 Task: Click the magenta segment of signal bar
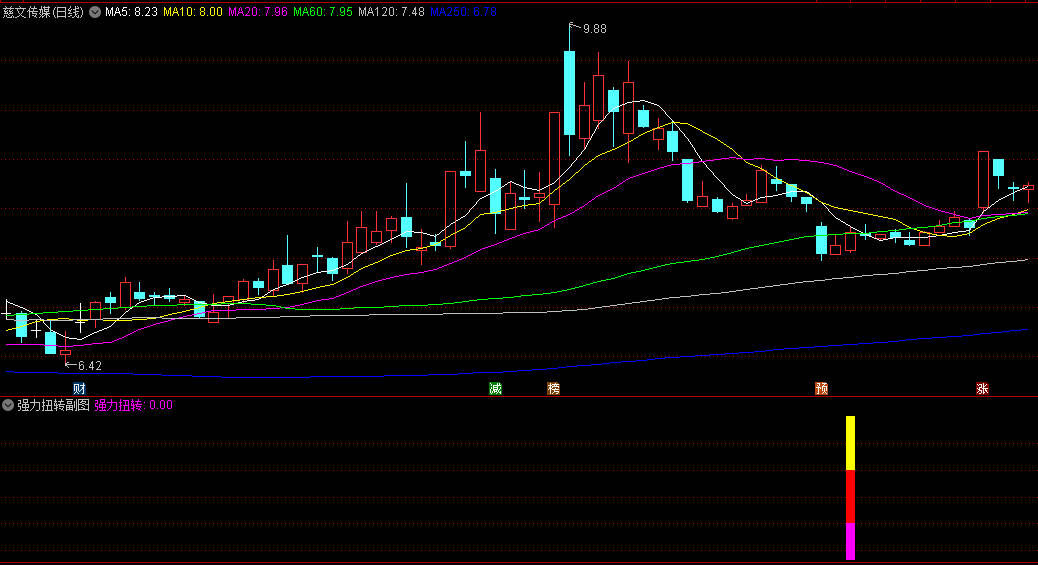click(851, 541)
